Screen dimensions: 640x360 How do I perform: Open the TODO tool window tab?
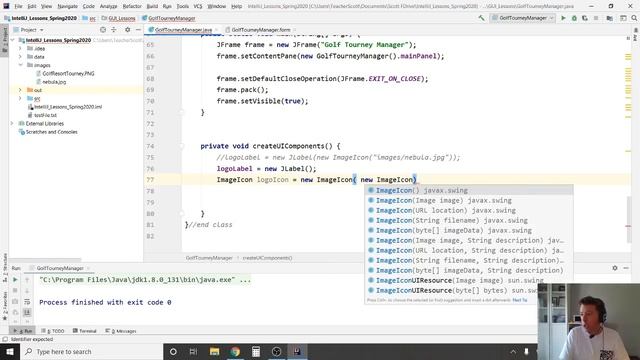pos(53,331)
